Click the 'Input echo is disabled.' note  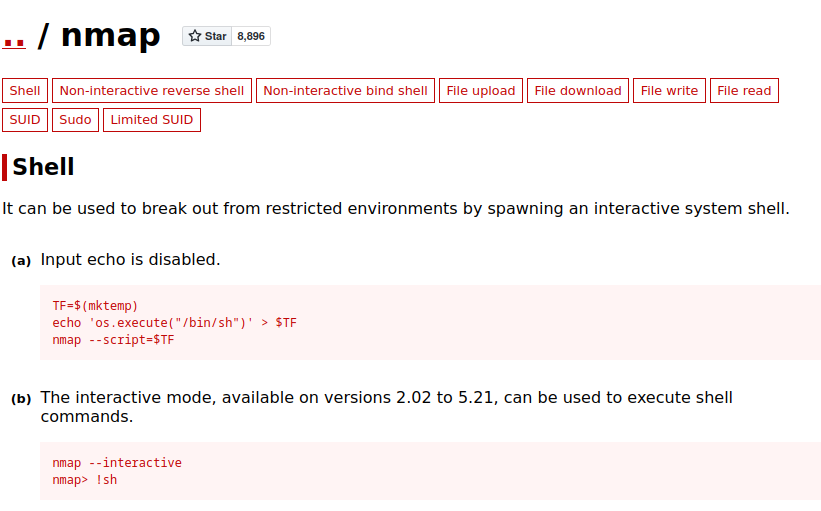130,260
